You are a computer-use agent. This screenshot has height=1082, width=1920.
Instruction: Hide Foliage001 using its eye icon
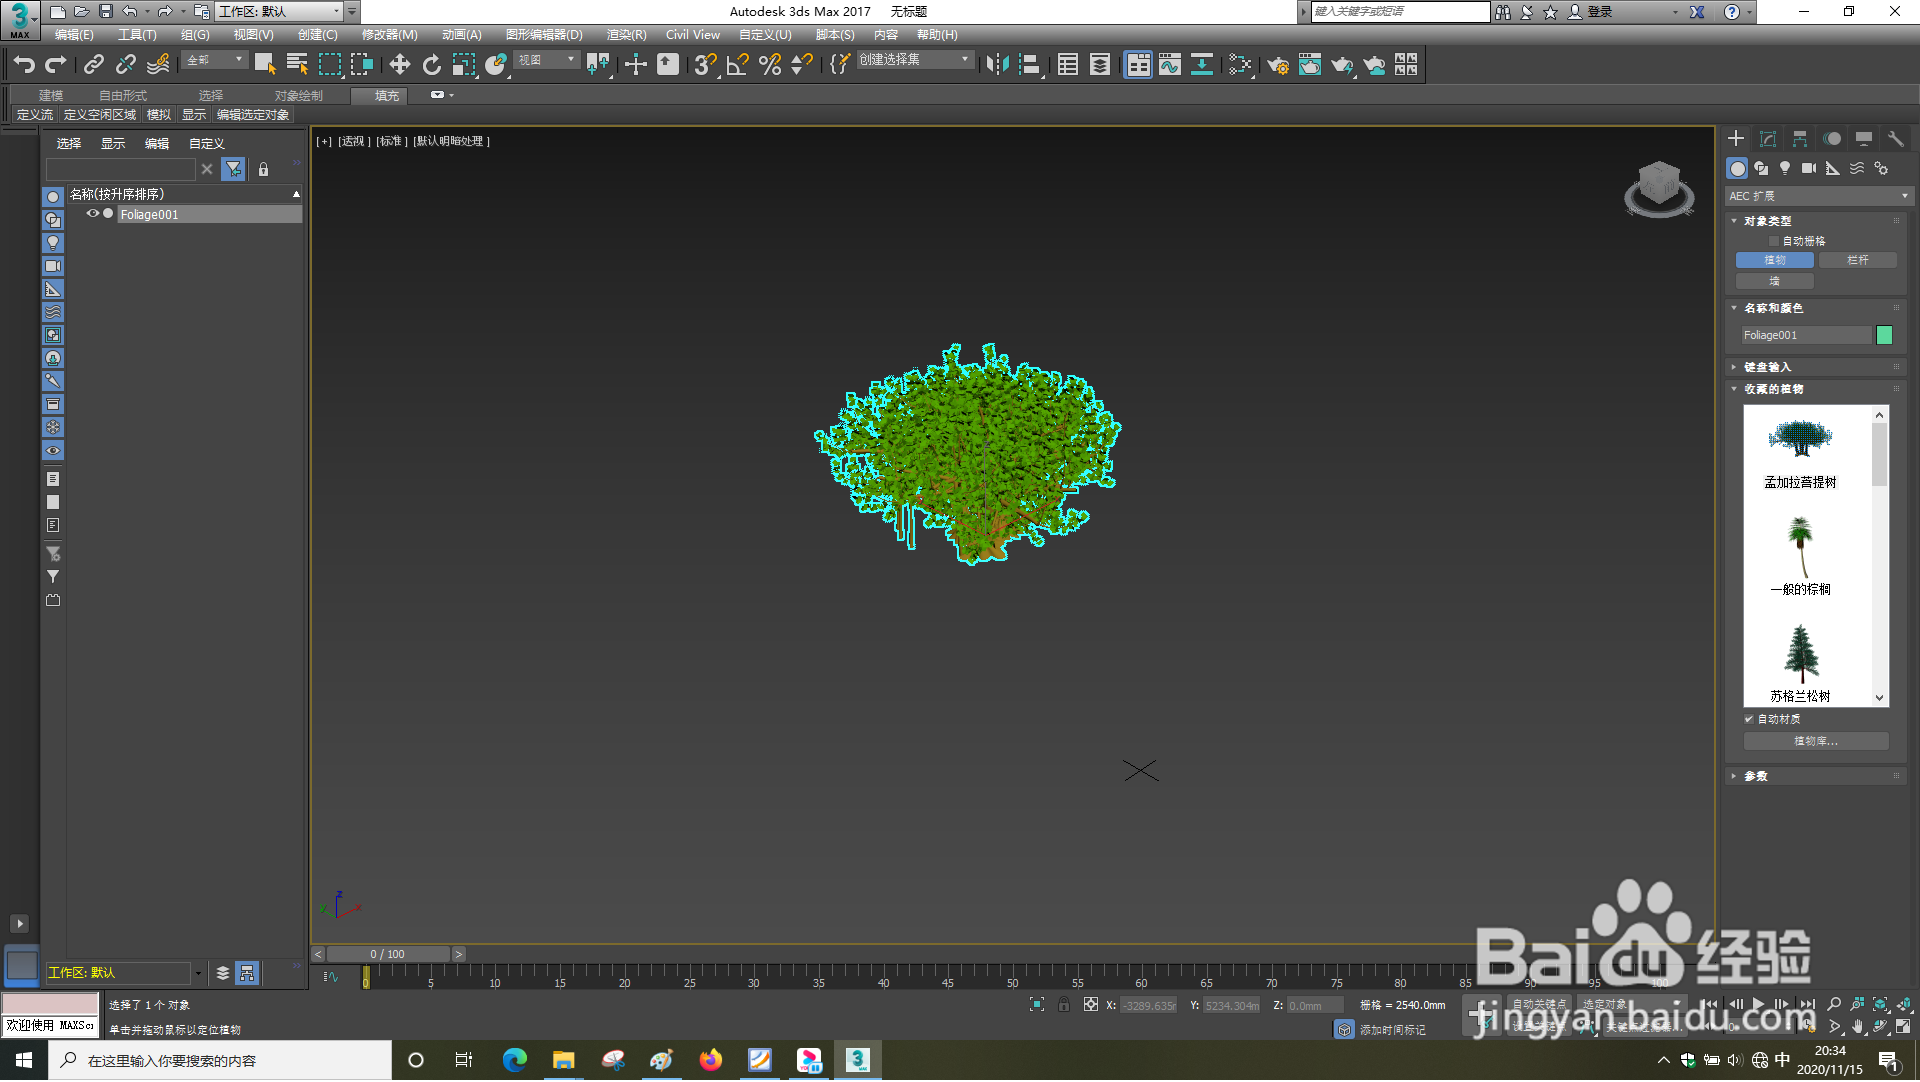click(92, 214)
